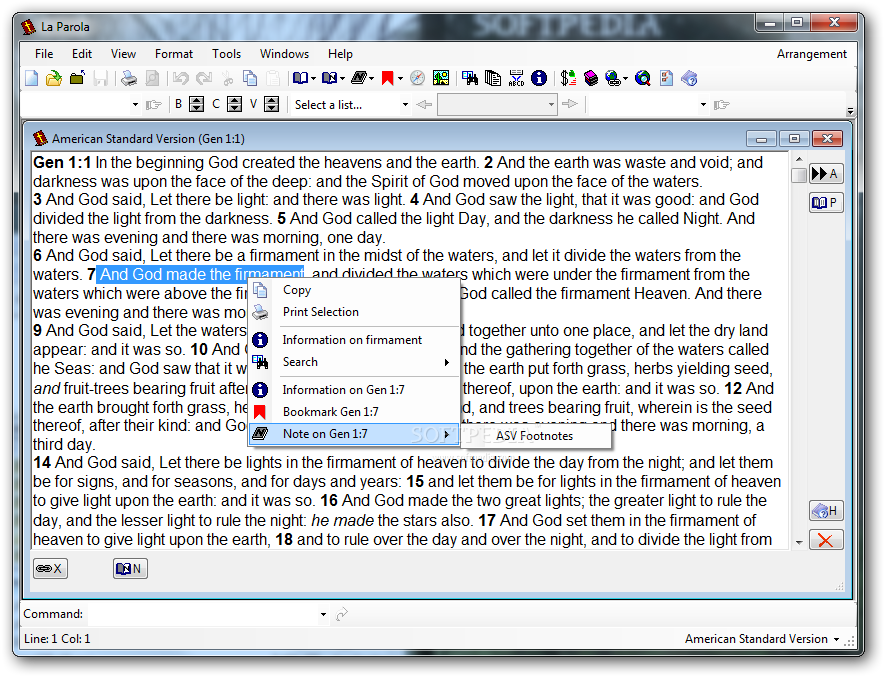
Task: Open the Command field dropdown arrow
Action: (323, 614)
